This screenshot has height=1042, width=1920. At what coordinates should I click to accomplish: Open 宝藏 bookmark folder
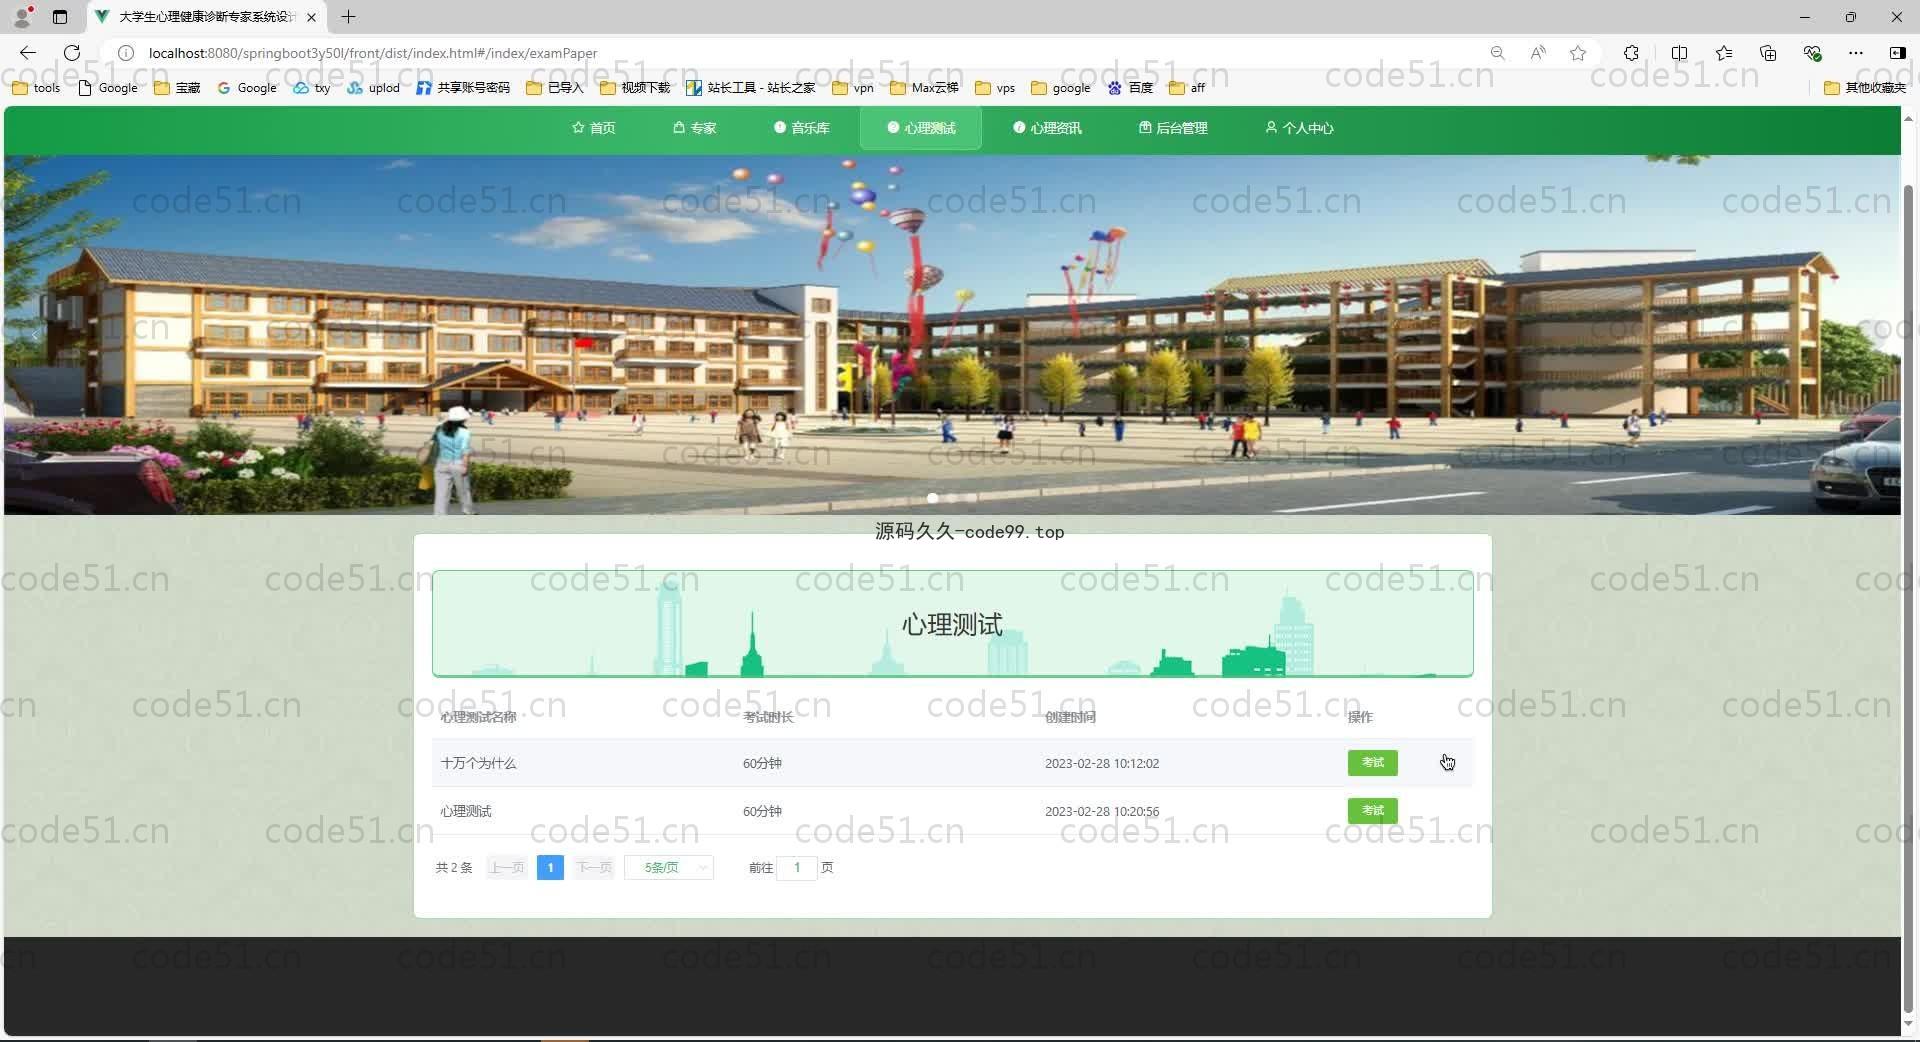(177, 88)
